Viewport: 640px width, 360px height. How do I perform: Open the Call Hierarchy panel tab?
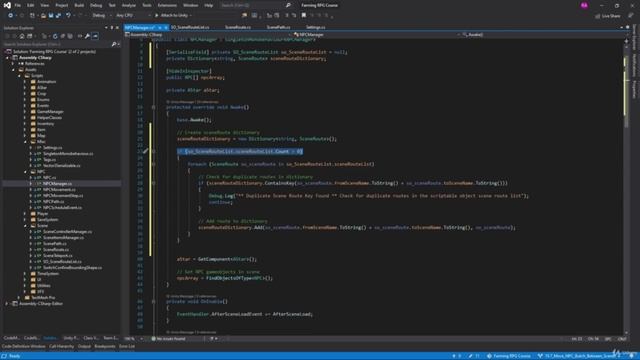(62, 347)
